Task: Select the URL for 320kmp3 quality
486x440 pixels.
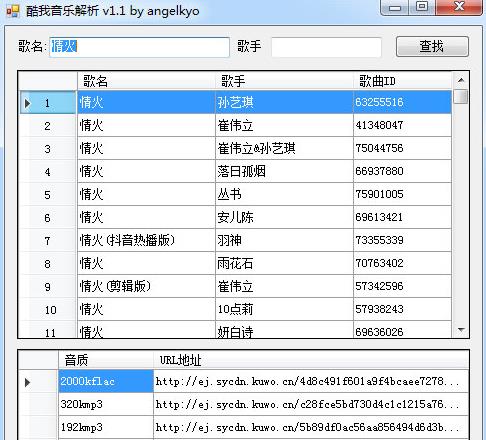Action: click(x=311, y=404)
